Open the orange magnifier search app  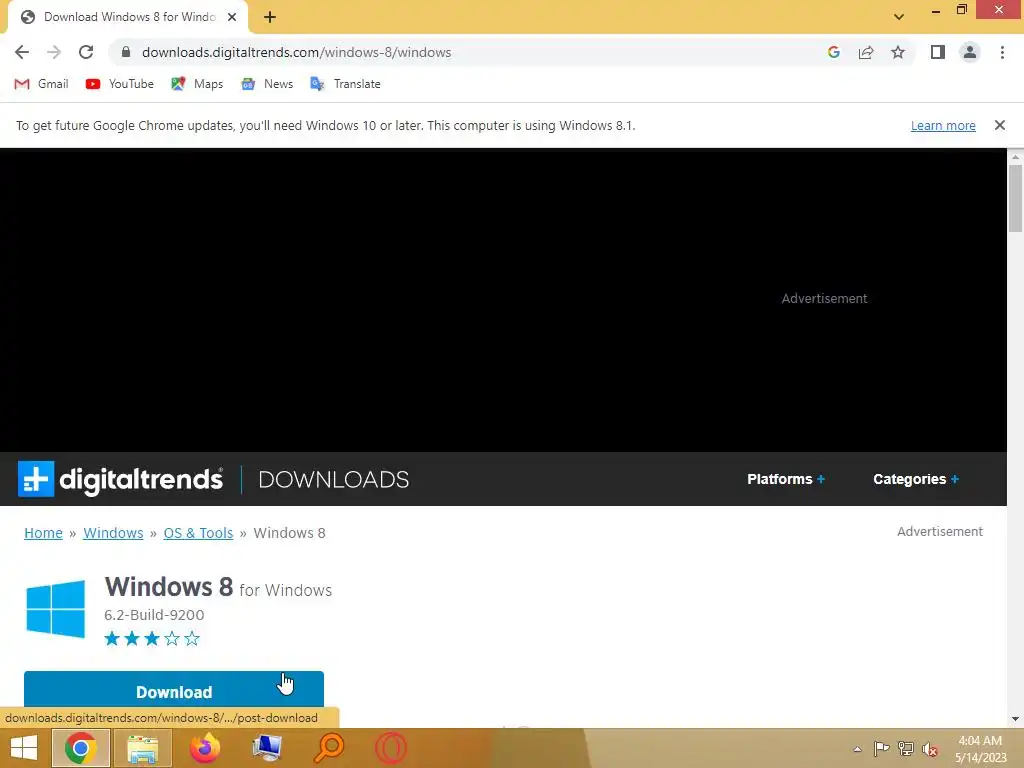coord(328,748)
